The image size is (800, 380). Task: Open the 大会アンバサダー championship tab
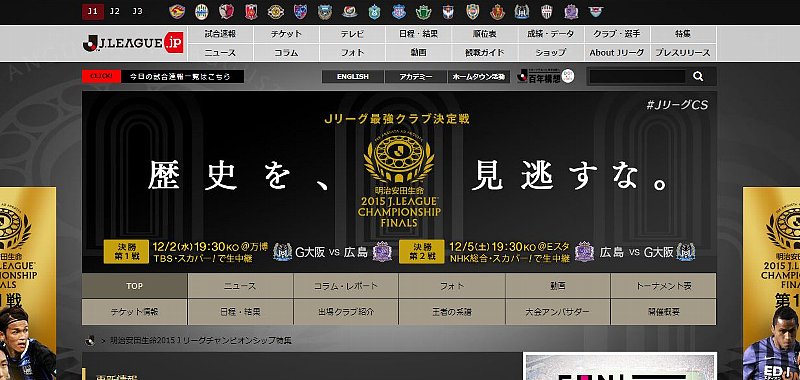pyautogui.click(x=558, y=312)
